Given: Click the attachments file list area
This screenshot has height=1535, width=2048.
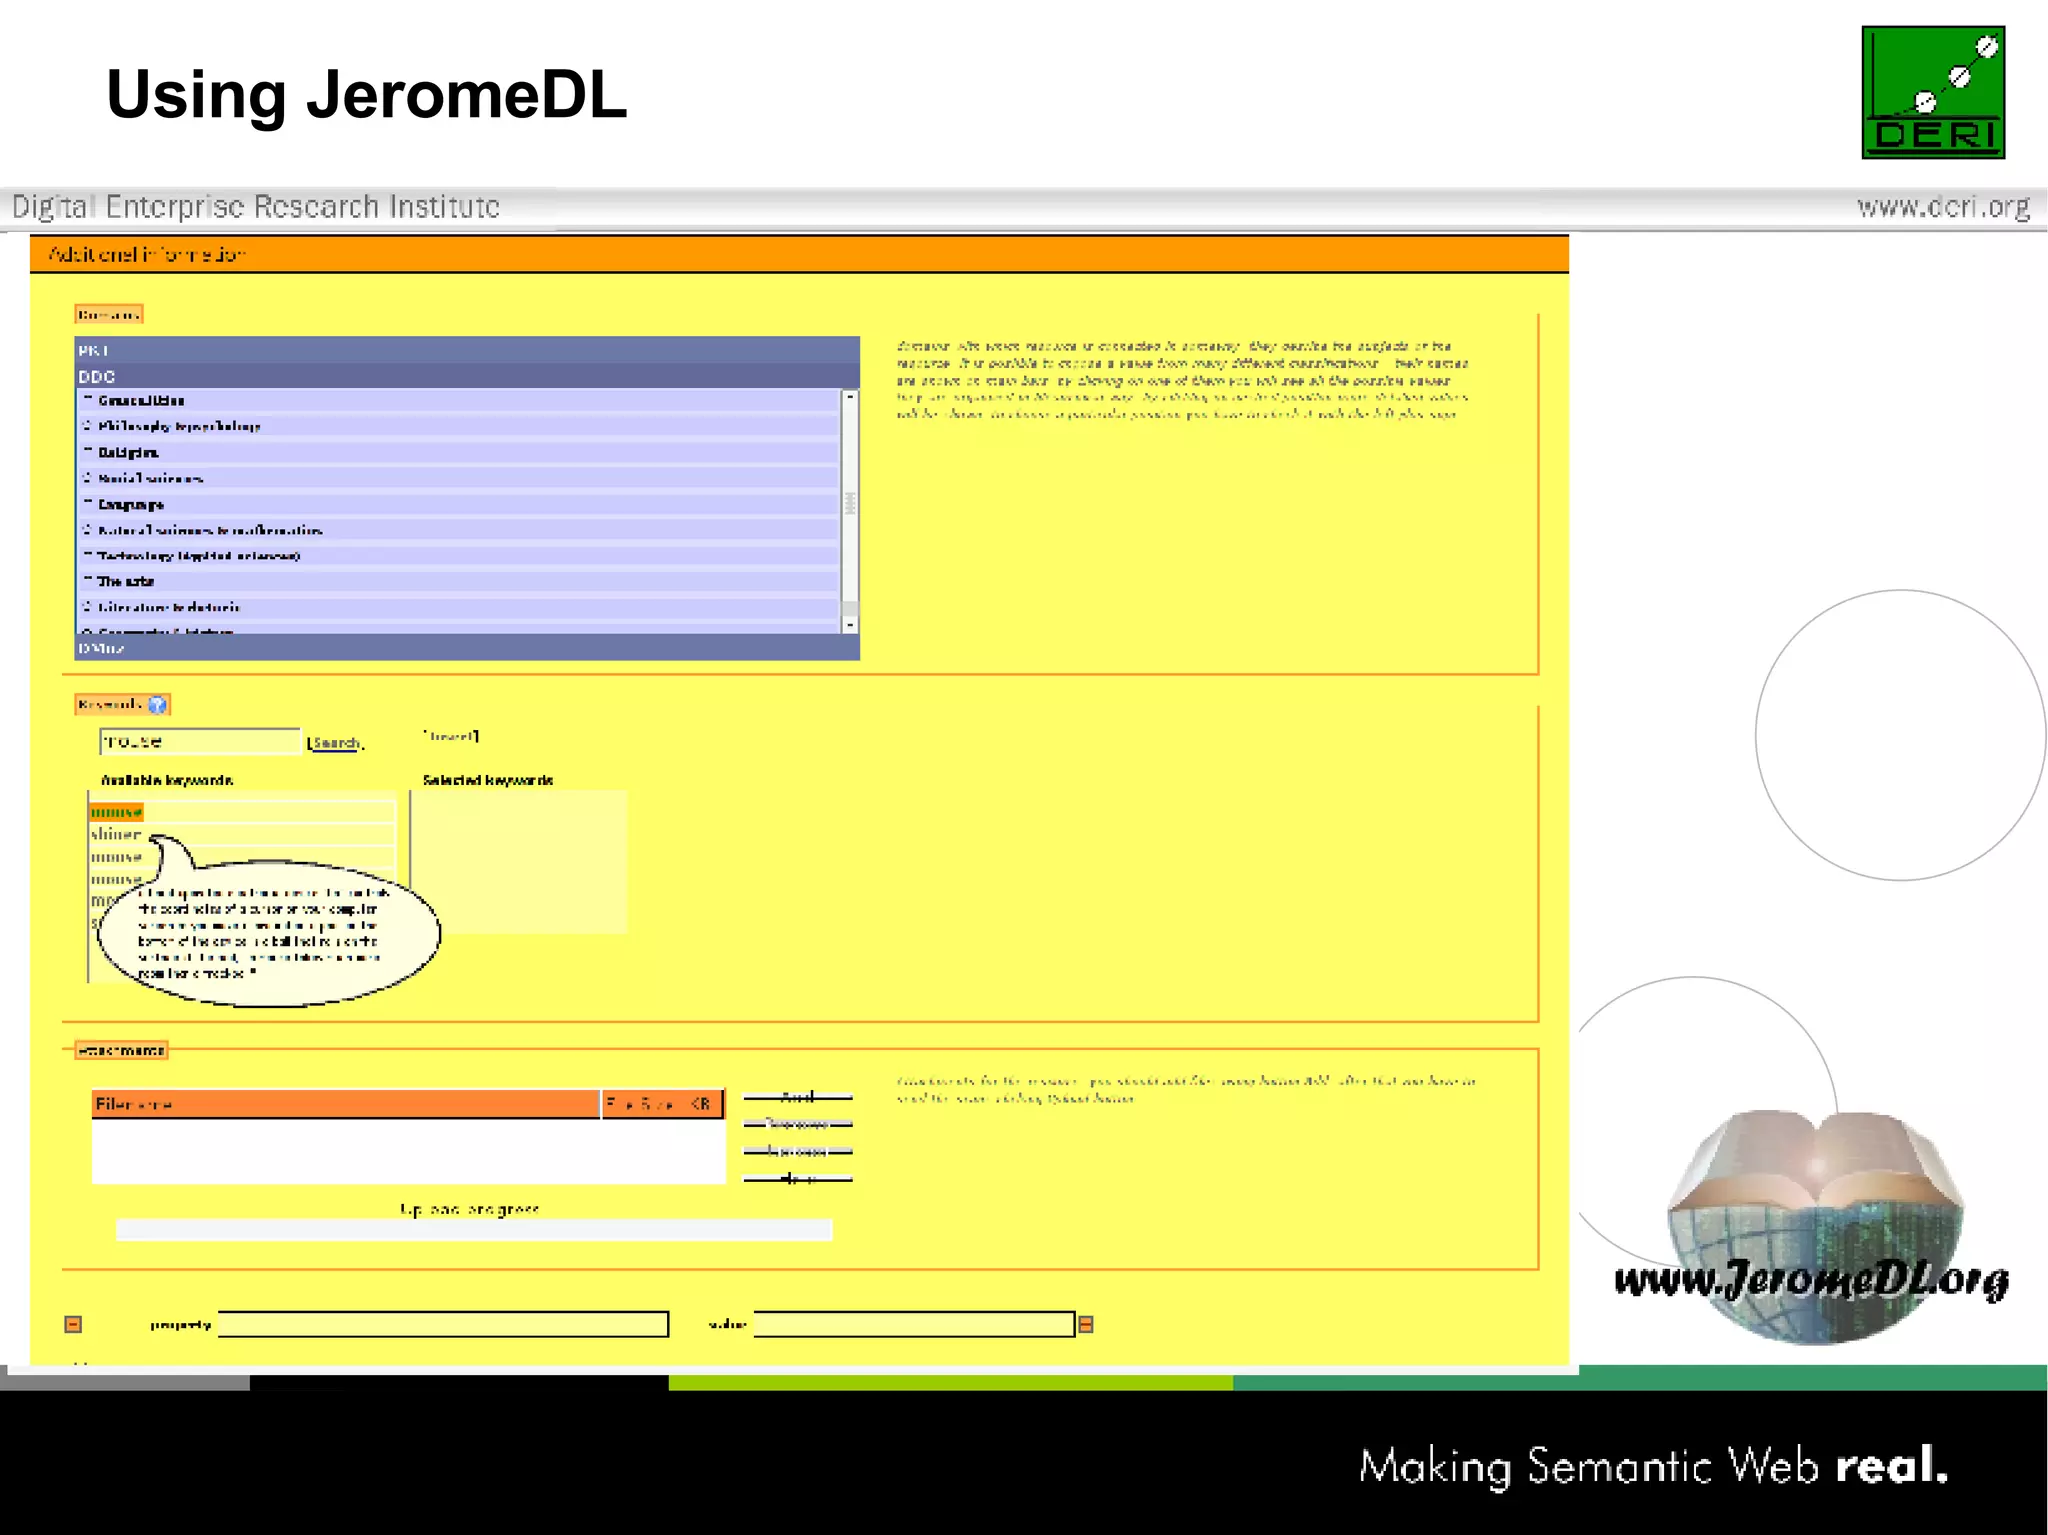Looking at the screenshot, I should click(x=408, y=1151).
